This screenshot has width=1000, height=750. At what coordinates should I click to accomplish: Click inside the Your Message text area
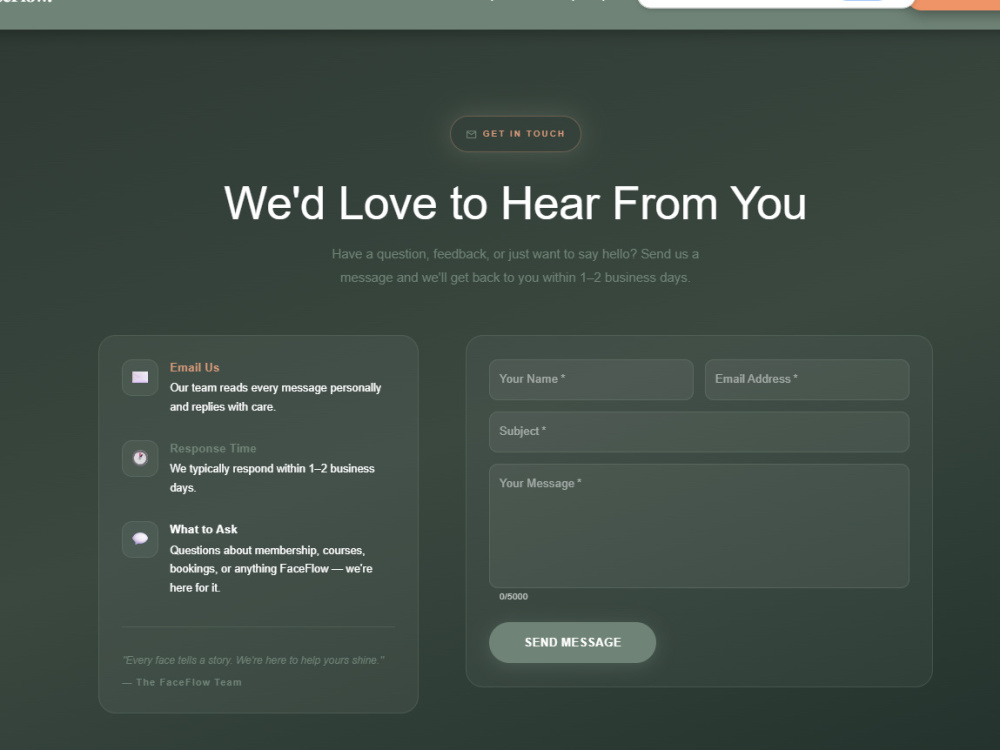[699, 526]
